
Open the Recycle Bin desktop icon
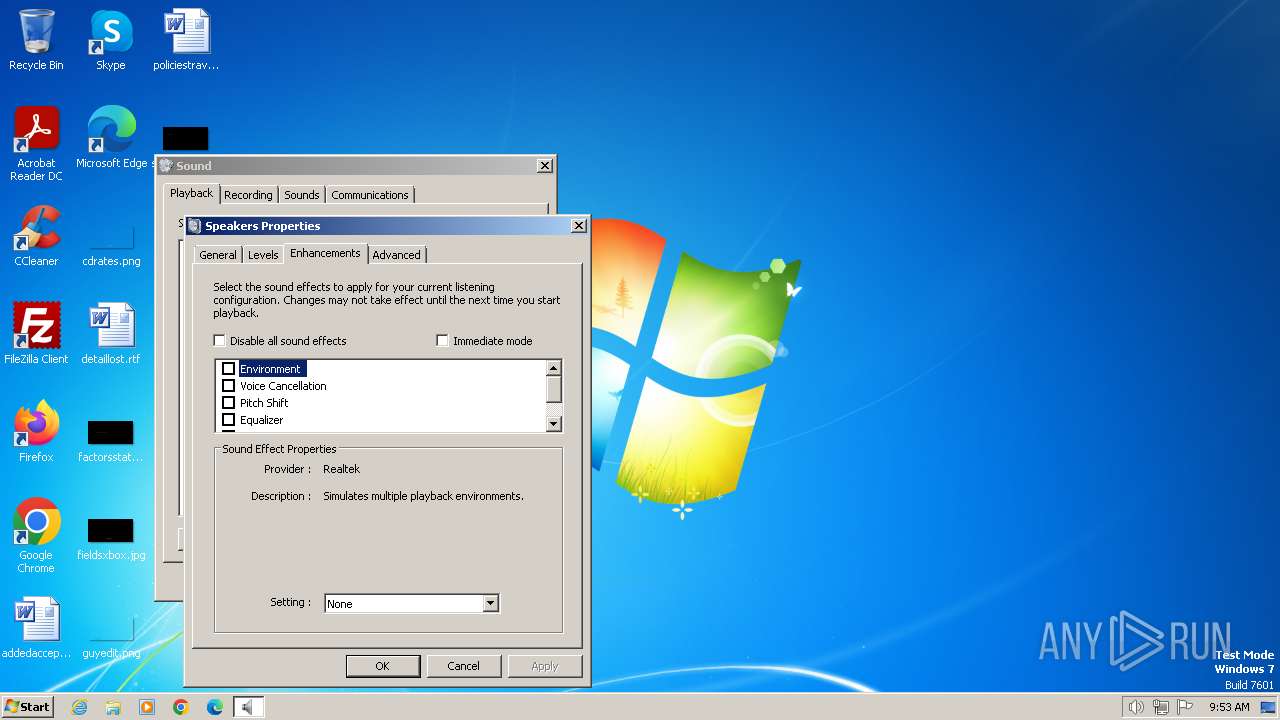click(x=36, y=40)
